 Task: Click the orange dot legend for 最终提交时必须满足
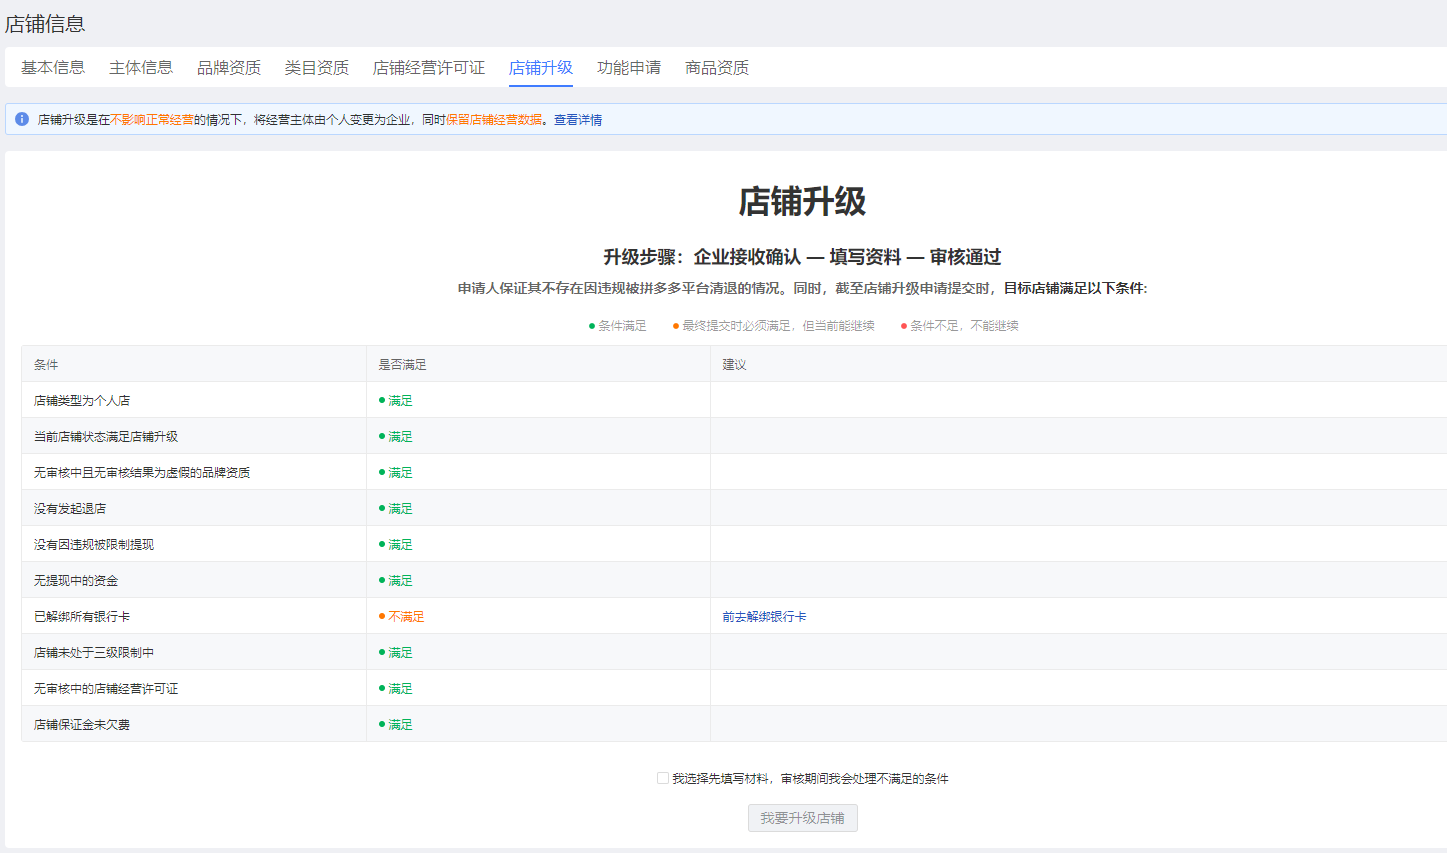pyautogui.click(x=676, y=326)
